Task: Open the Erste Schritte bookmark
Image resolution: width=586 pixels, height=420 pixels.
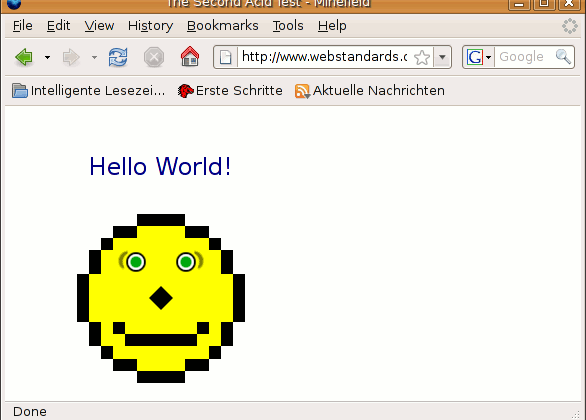Action: [230, 91]
